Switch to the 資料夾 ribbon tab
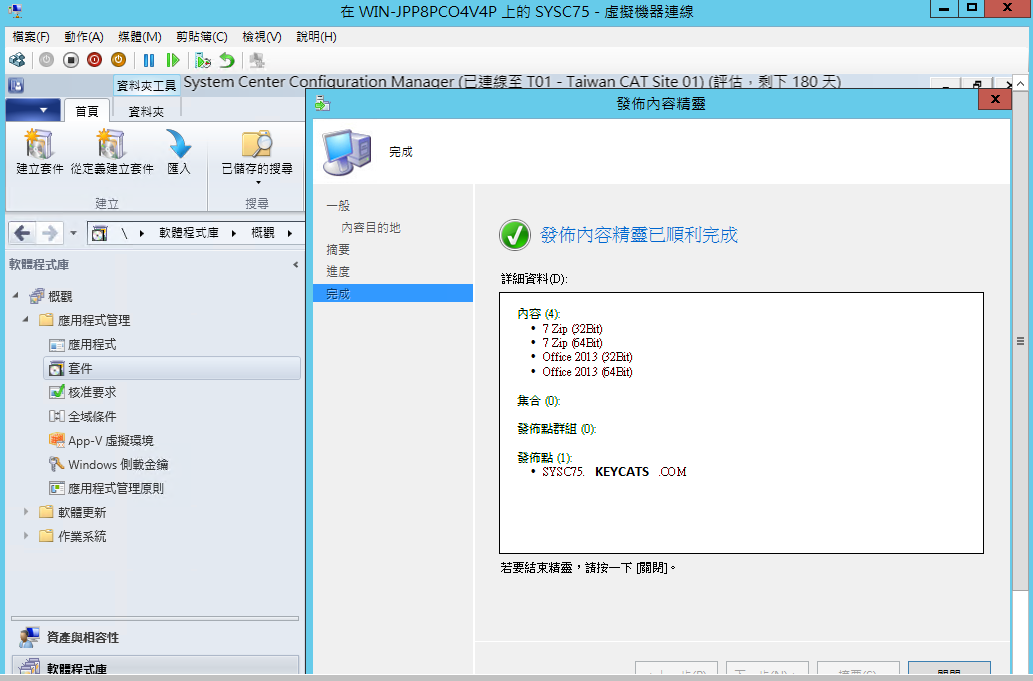This screenshot has height=681, width=1033. (146, 111)
